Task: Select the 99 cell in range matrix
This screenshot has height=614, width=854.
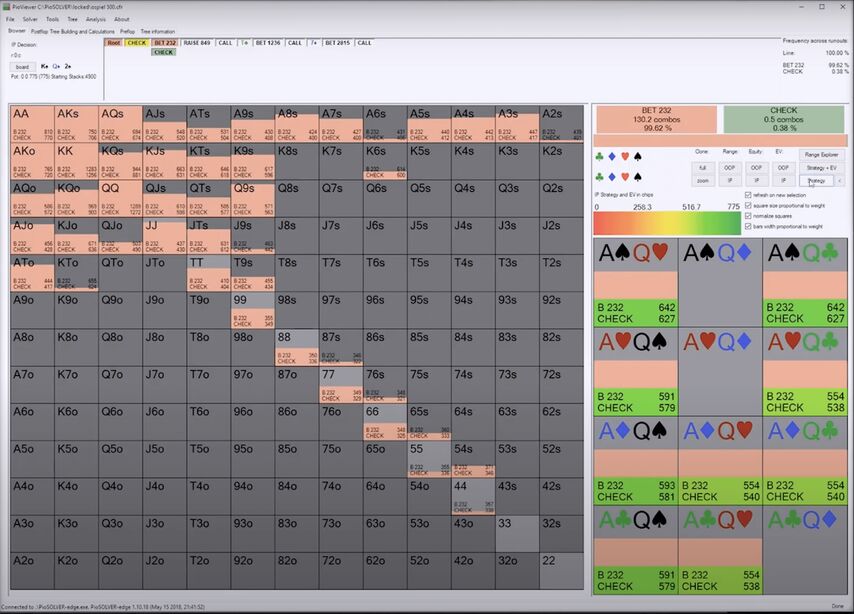Action: point(253,310)
